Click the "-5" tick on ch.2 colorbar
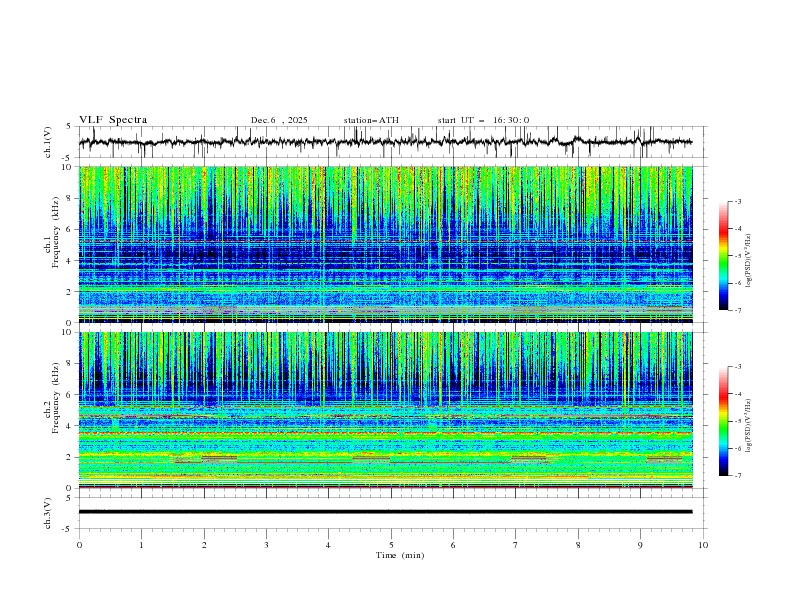Image resolution: width=792 pixels, height=612 pixels. 738,421
